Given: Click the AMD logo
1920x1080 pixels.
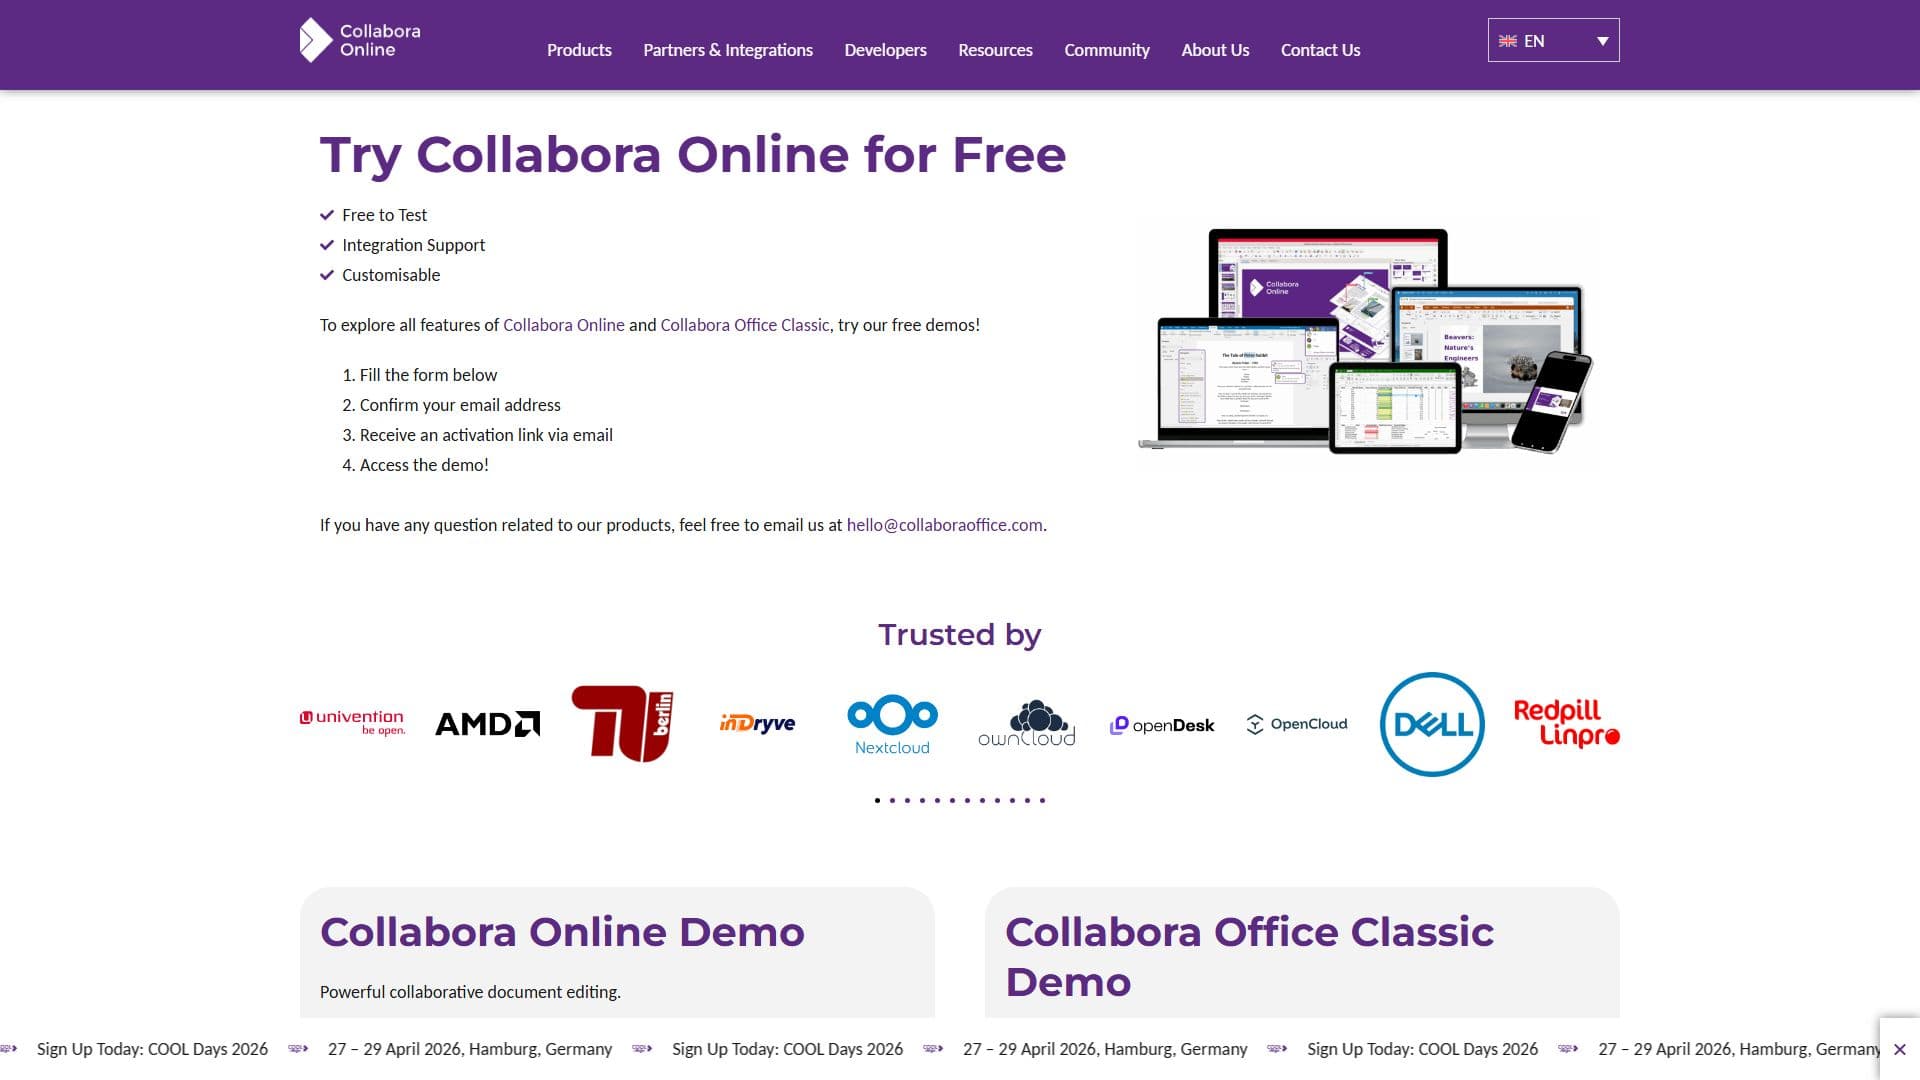Looking at the screenshot, I should coord(488,724).
